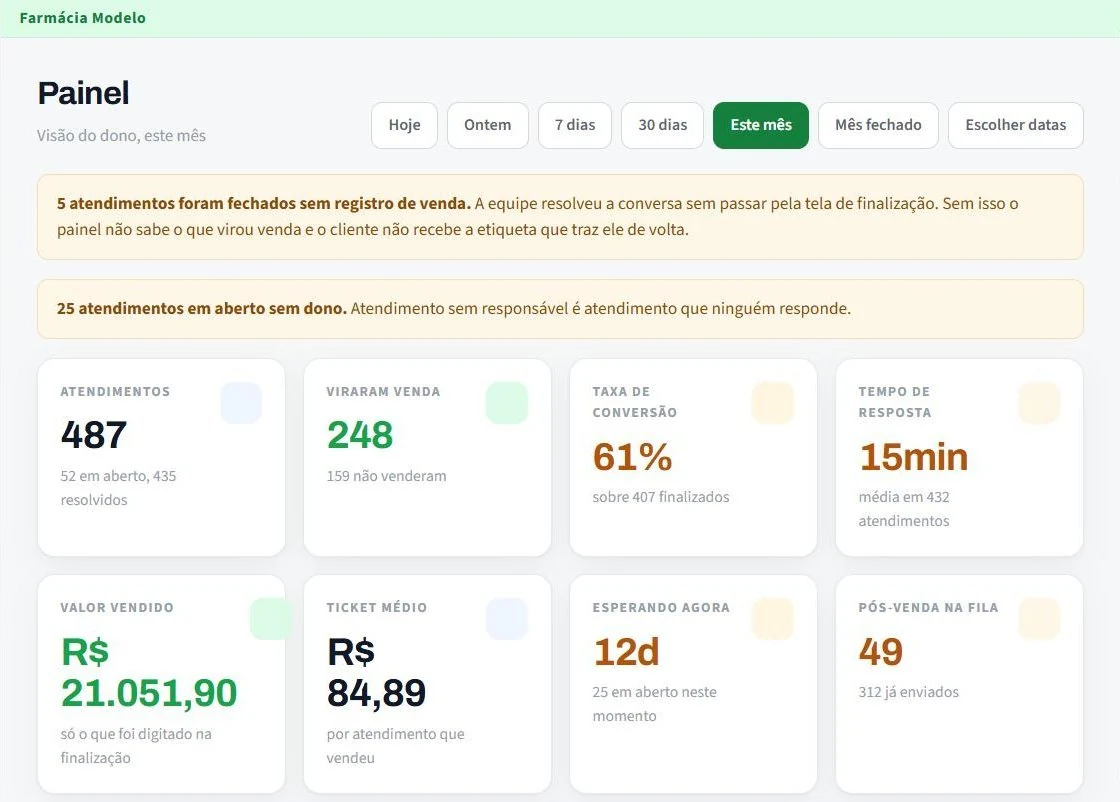
Task: Click 'sobre 407 finalizados' text
Action: (x=661, y=497)
